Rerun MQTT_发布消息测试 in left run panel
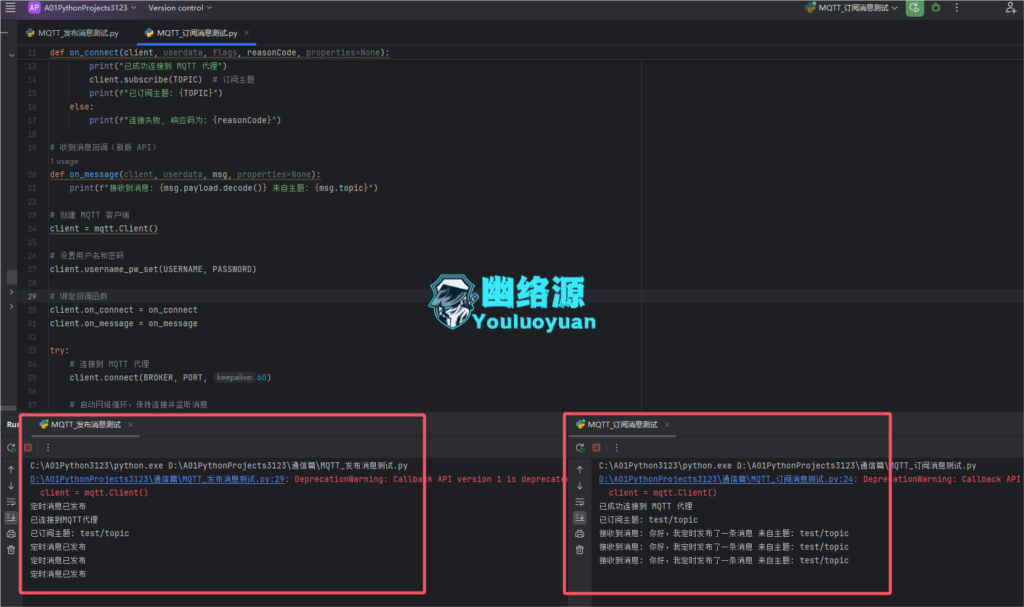 [x=11, y=448]
